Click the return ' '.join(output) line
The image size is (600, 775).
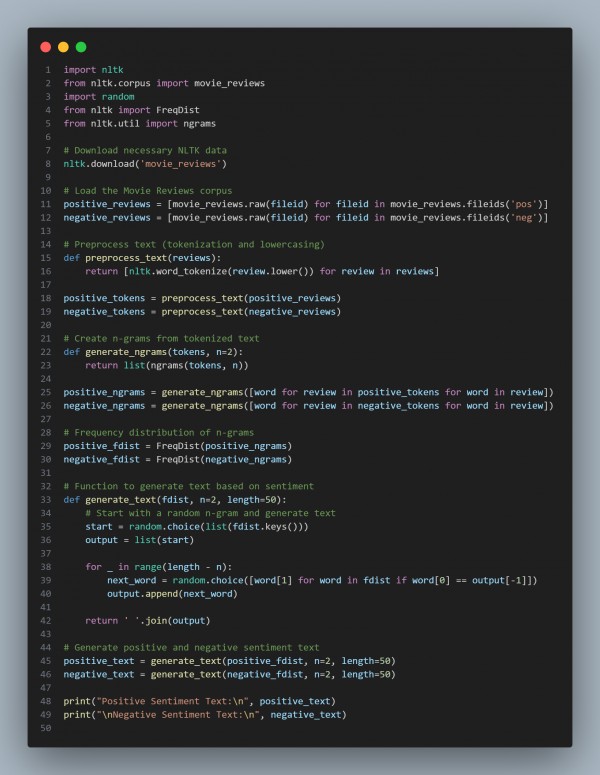click(x=148, y=621)
